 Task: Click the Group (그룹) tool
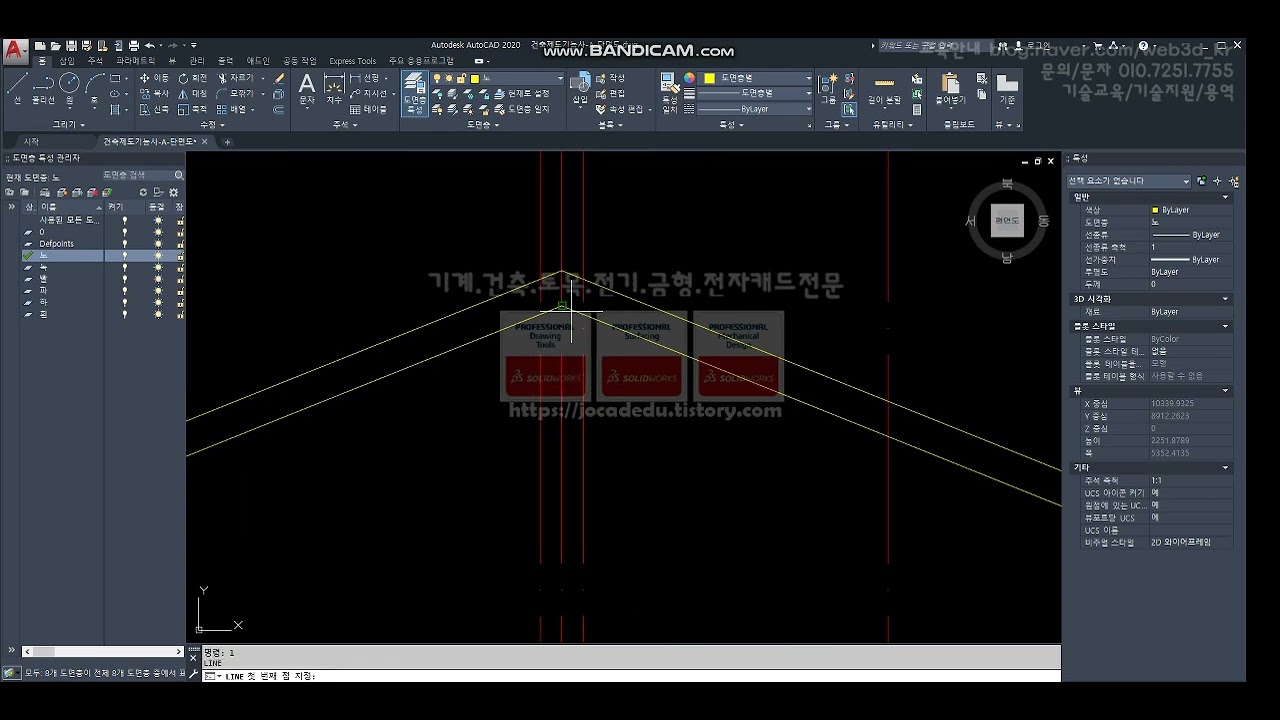point(827,85)
